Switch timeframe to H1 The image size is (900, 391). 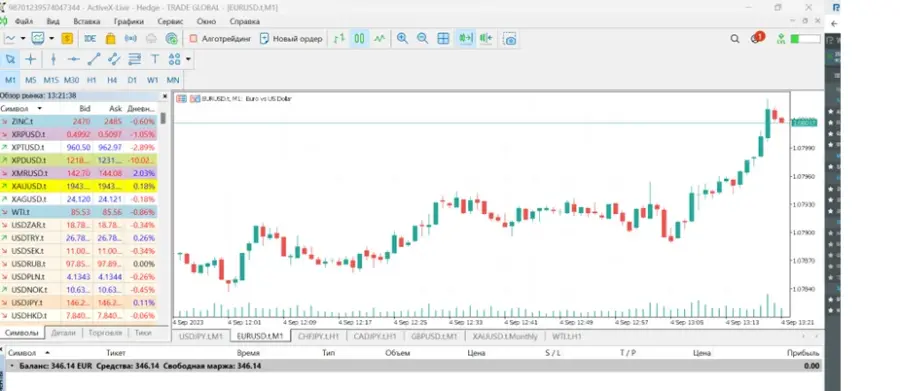(x=92, y=80)
